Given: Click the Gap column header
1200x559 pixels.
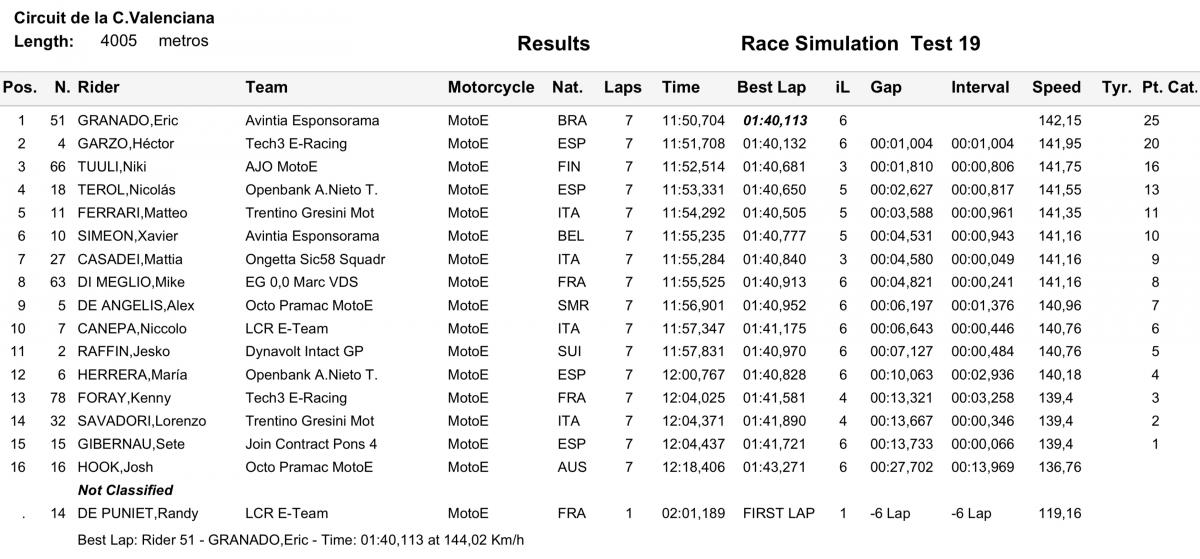Looking at the screenshot, I should (x=885, y=88).
